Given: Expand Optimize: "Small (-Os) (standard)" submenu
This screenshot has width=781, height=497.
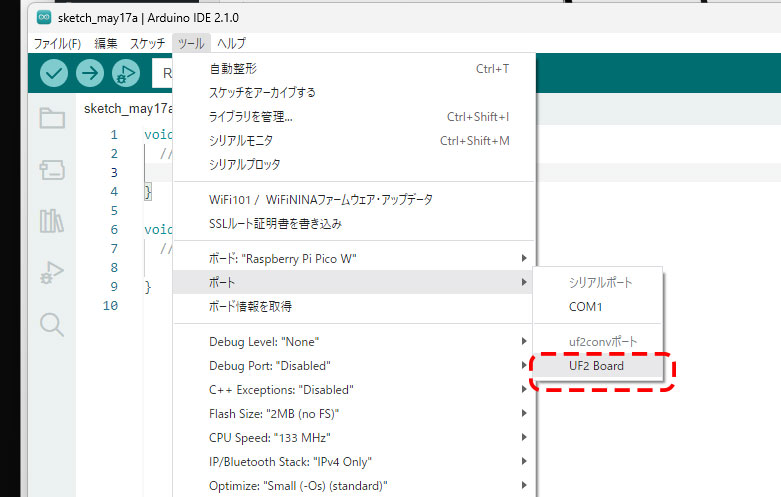Looking at the screenshot, I should (x=354, y=486).
